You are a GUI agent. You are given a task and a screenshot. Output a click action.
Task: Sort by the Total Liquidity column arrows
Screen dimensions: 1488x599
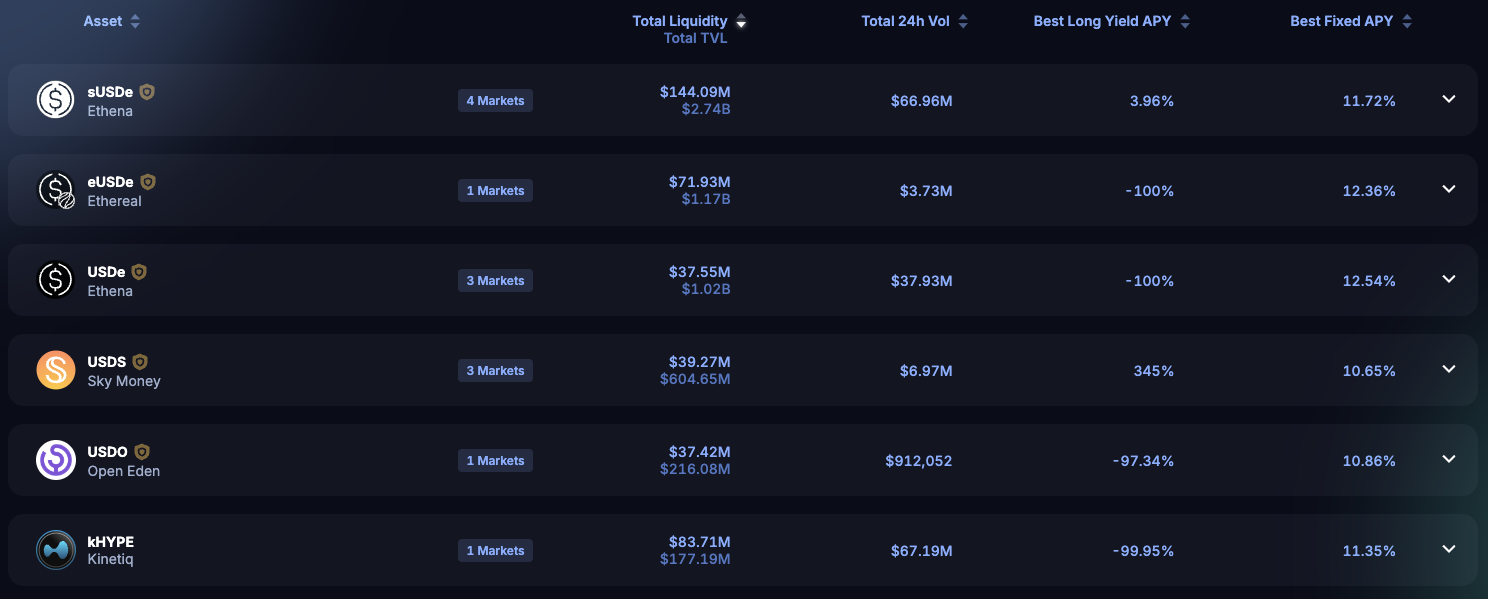coord(741,22)
